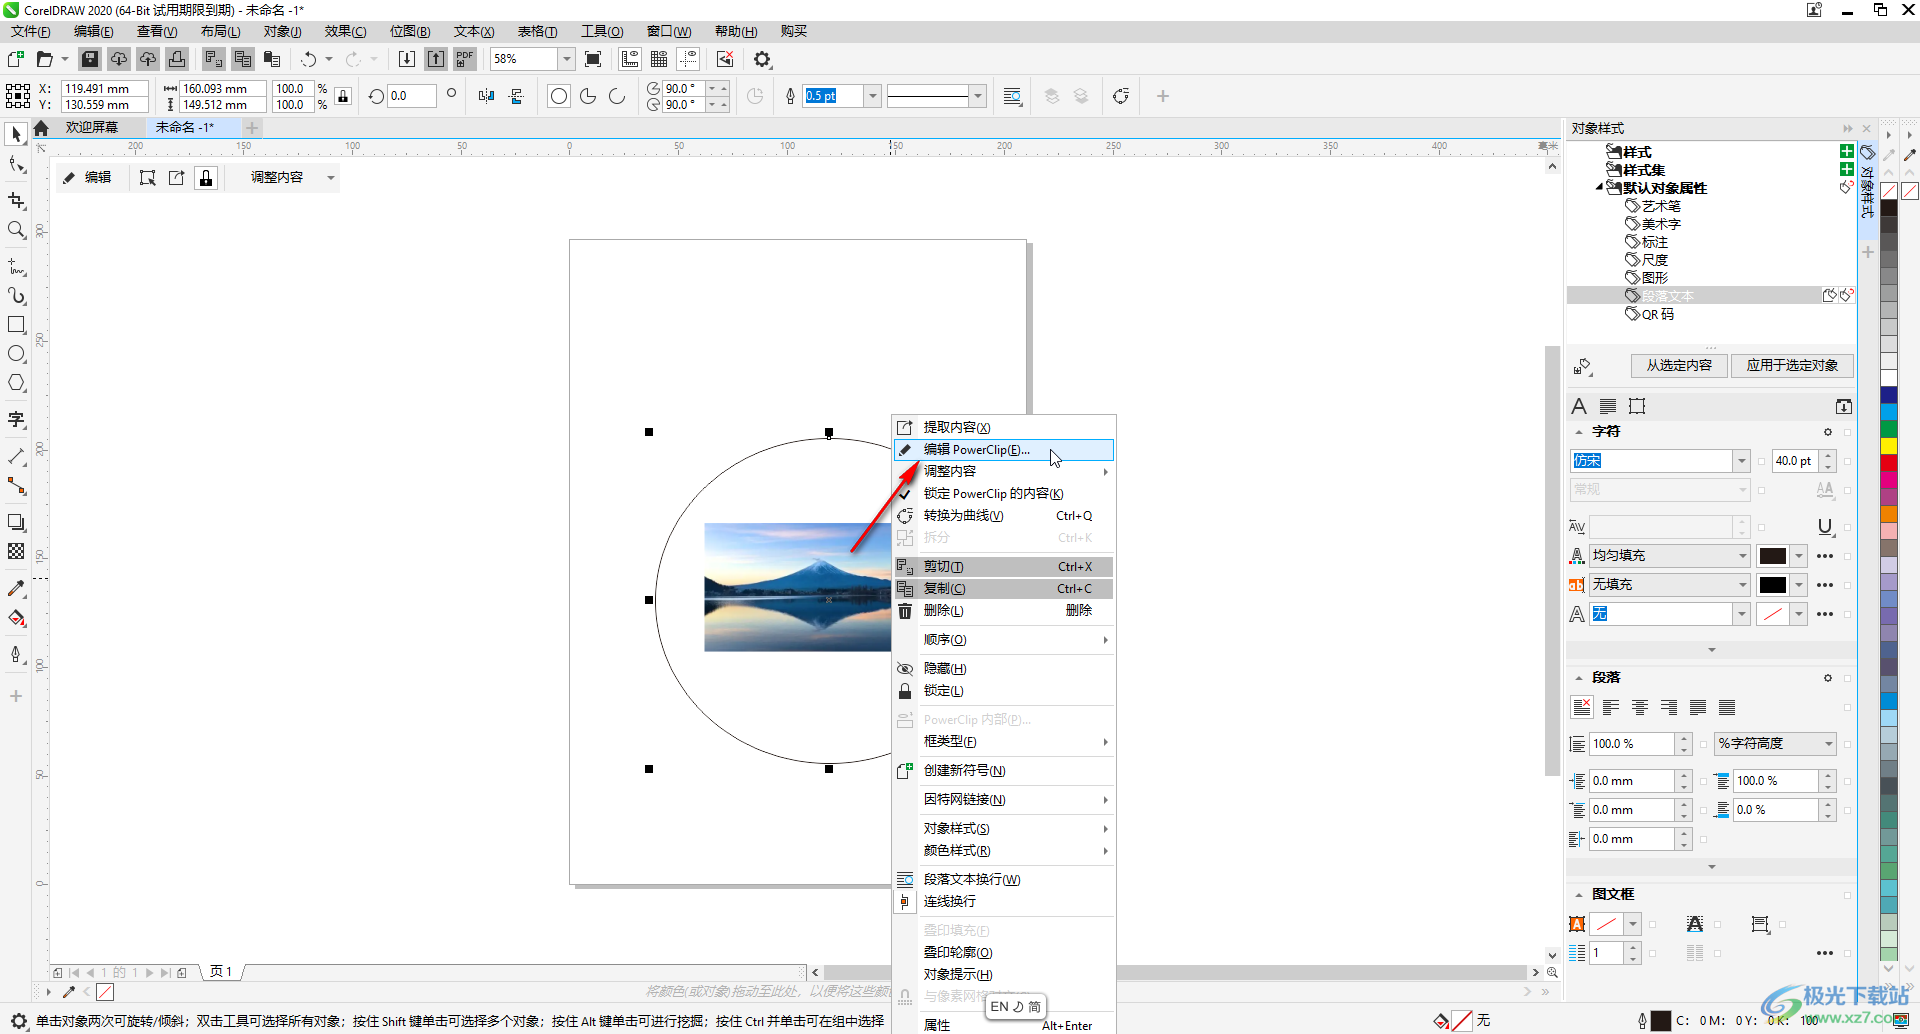Toggle the lock ratio button
Viewport: 1920px width, 1034px height.
point(344,96)
